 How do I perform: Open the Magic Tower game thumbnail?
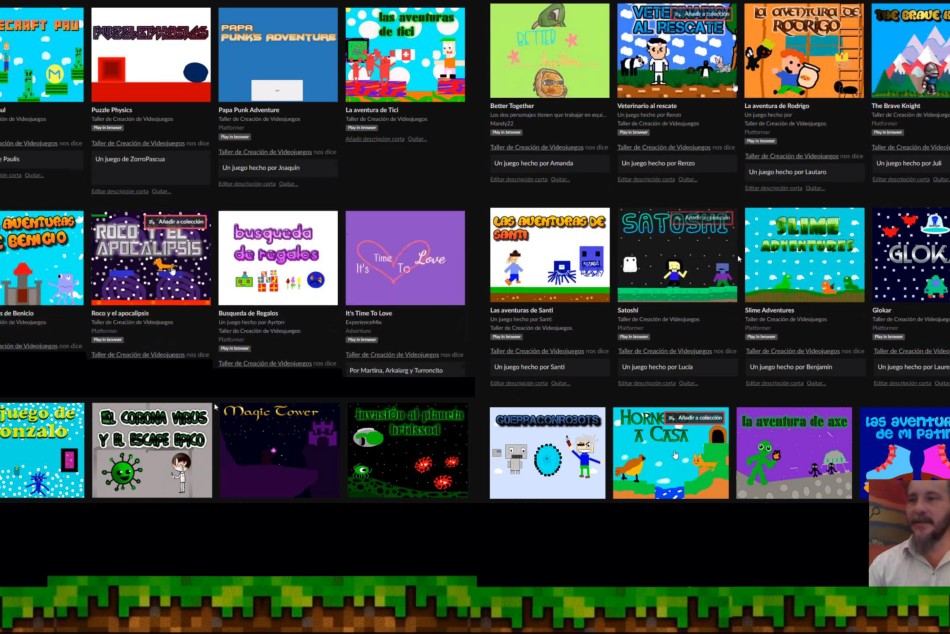pyautogui.click(x=279, y=451)
